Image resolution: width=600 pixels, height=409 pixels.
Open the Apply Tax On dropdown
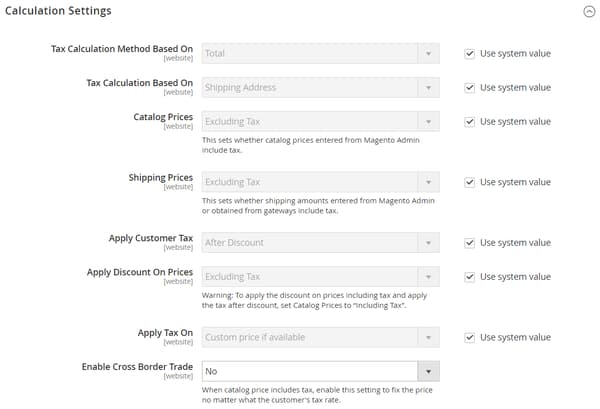320,337
